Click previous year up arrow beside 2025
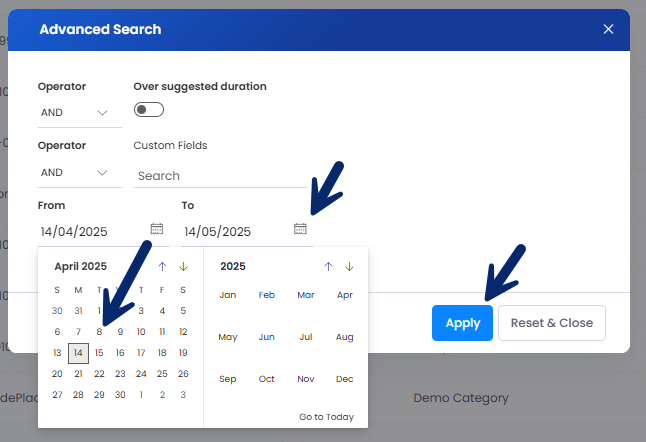 pos(328,266)
